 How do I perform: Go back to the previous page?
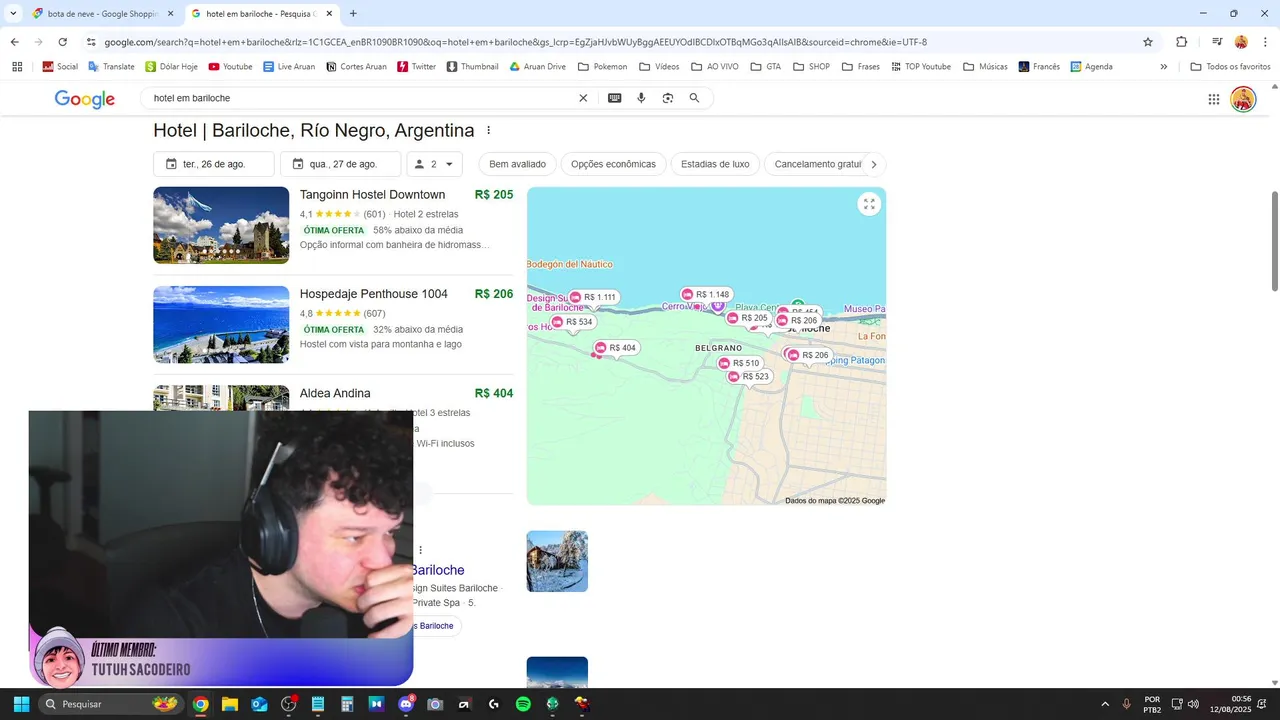(14, 42)
